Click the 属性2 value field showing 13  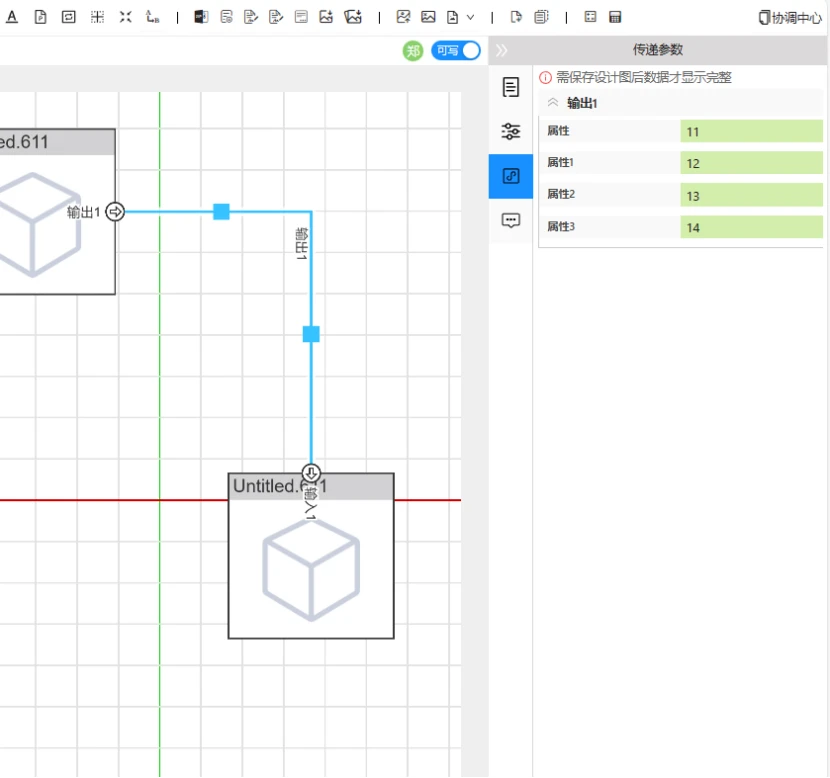(x=751, y=195)
